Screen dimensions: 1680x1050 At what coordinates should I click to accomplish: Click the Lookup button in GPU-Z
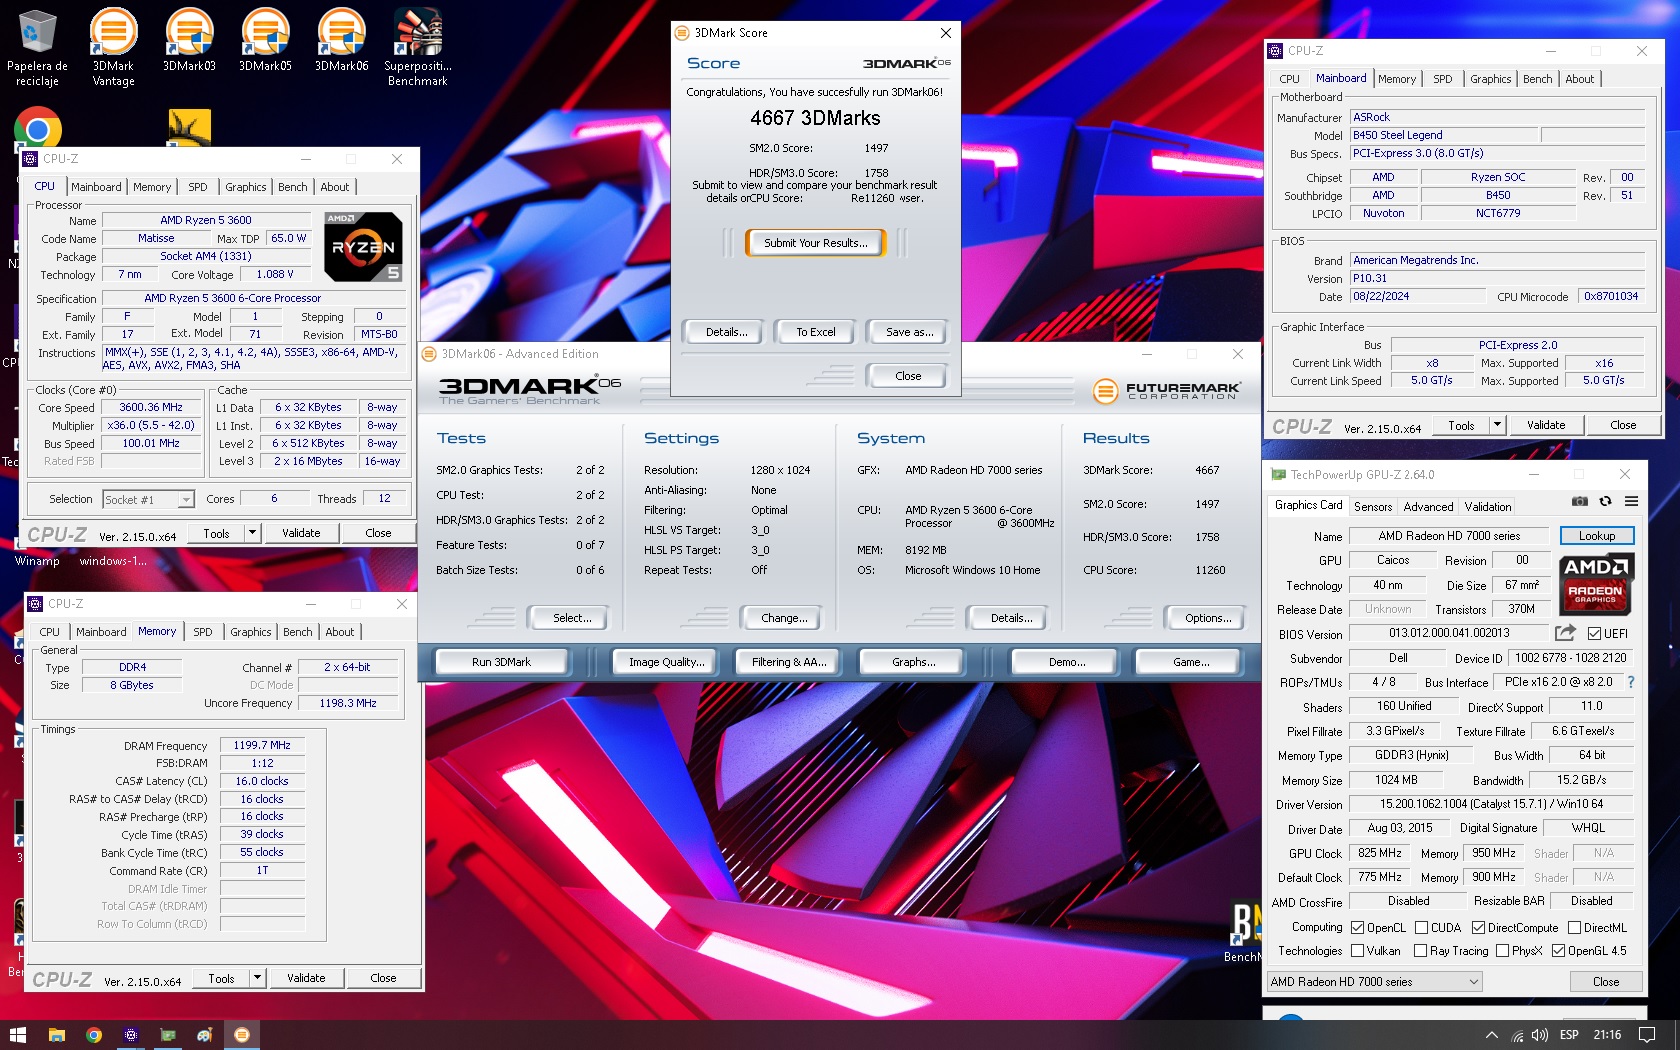[x=1597, y=536]
